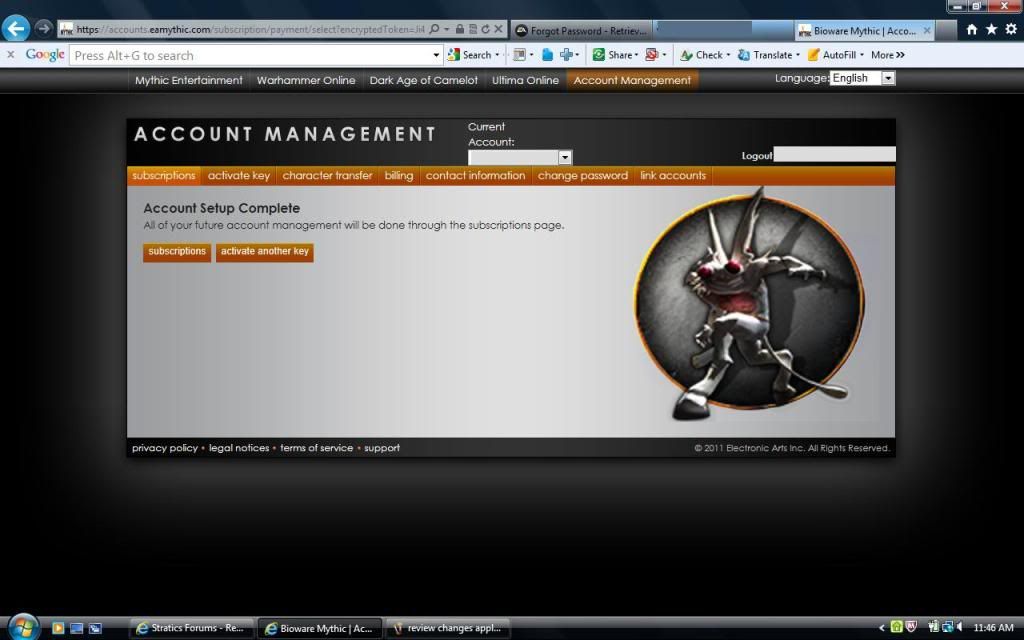
Task: Open the Google Search button dropdown arrow
Action: coord(497,56)
